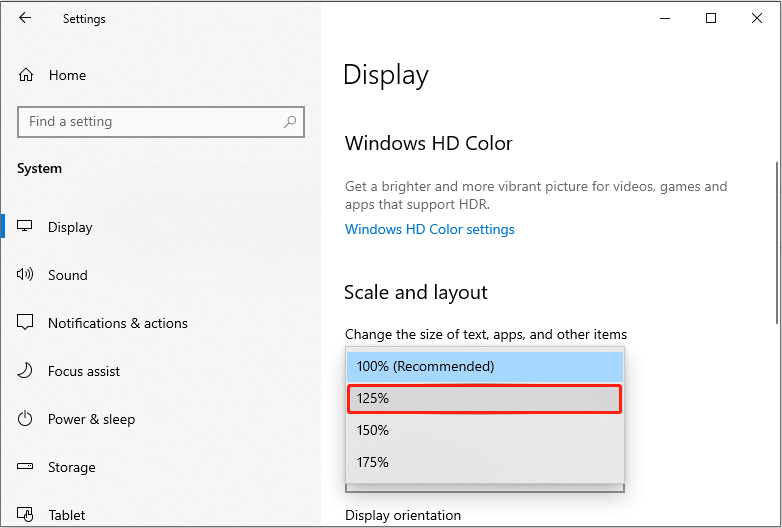This screenshot has height=528, width=782.
Task: Select the 125% scale option
Action: pos(485,399)
